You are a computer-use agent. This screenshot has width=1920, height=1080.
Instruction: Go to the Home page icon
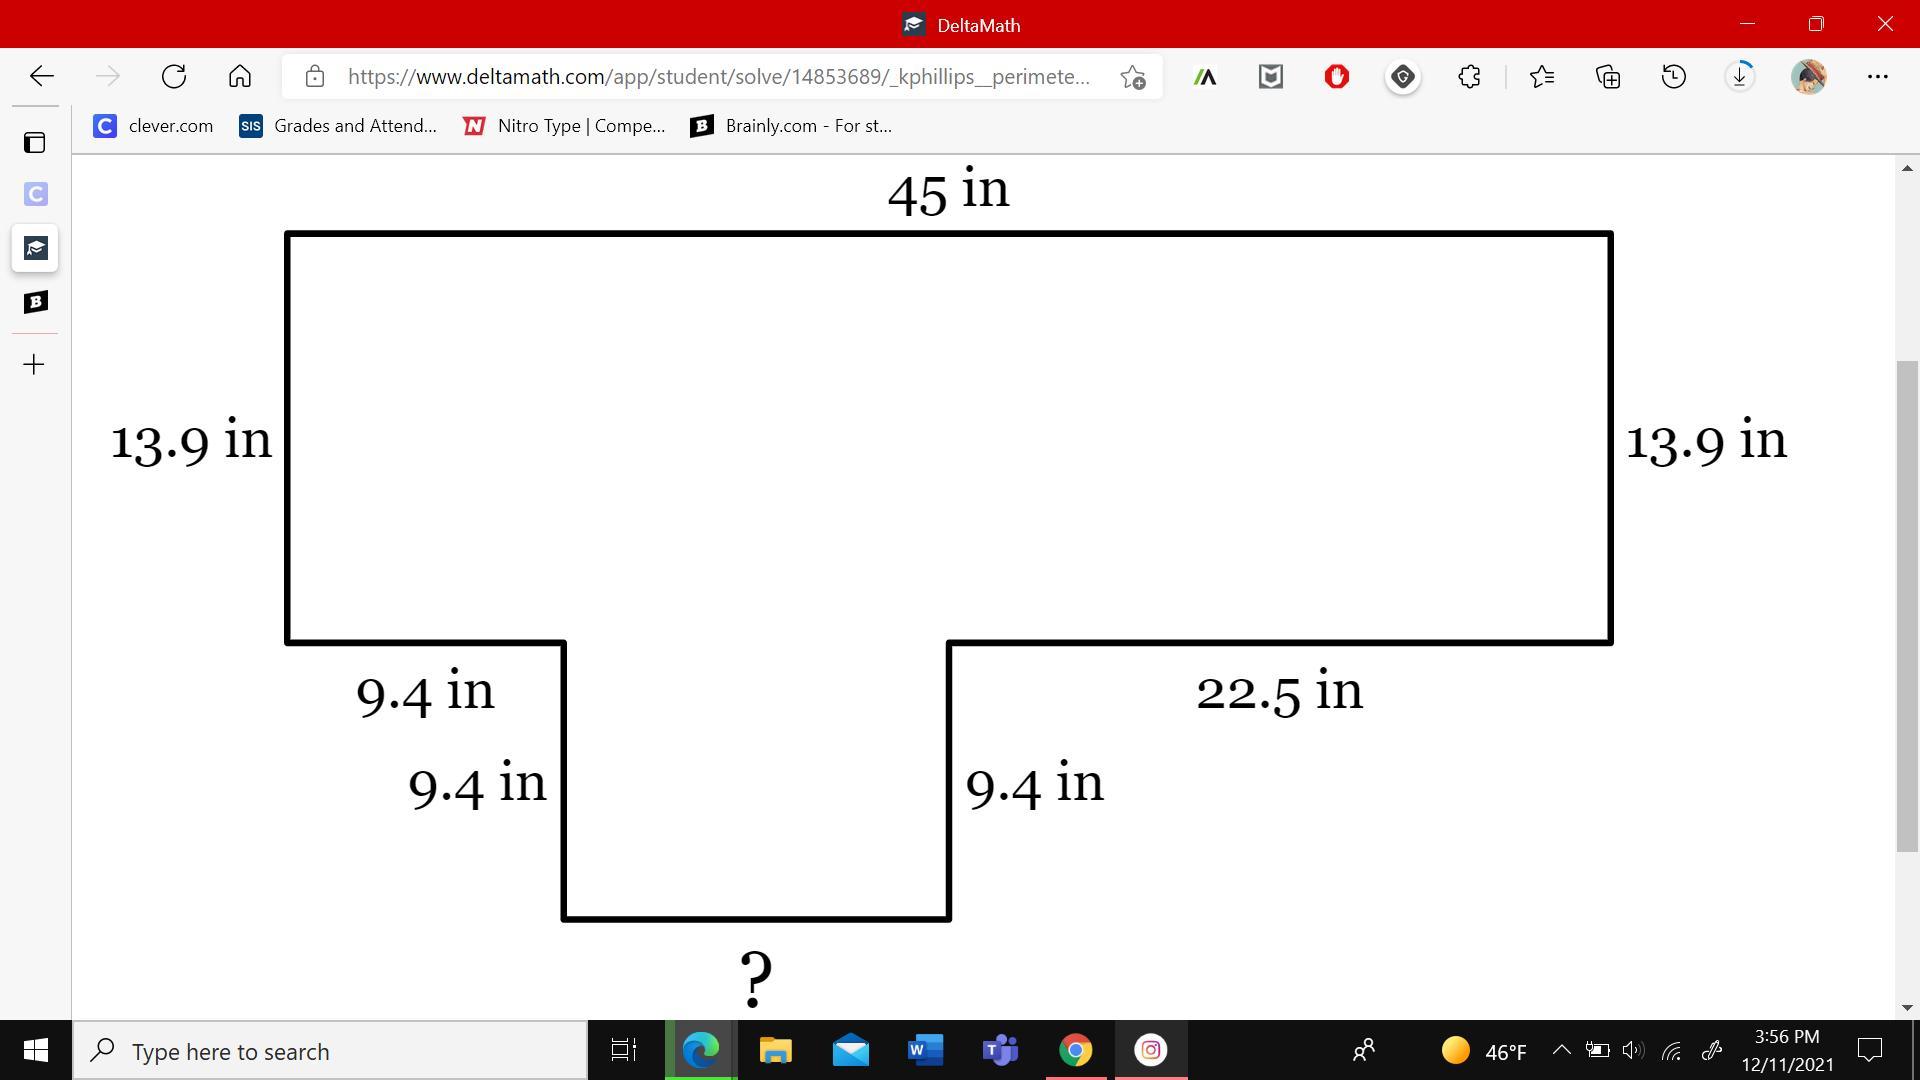pyautogui.click(x=240, y=77)
